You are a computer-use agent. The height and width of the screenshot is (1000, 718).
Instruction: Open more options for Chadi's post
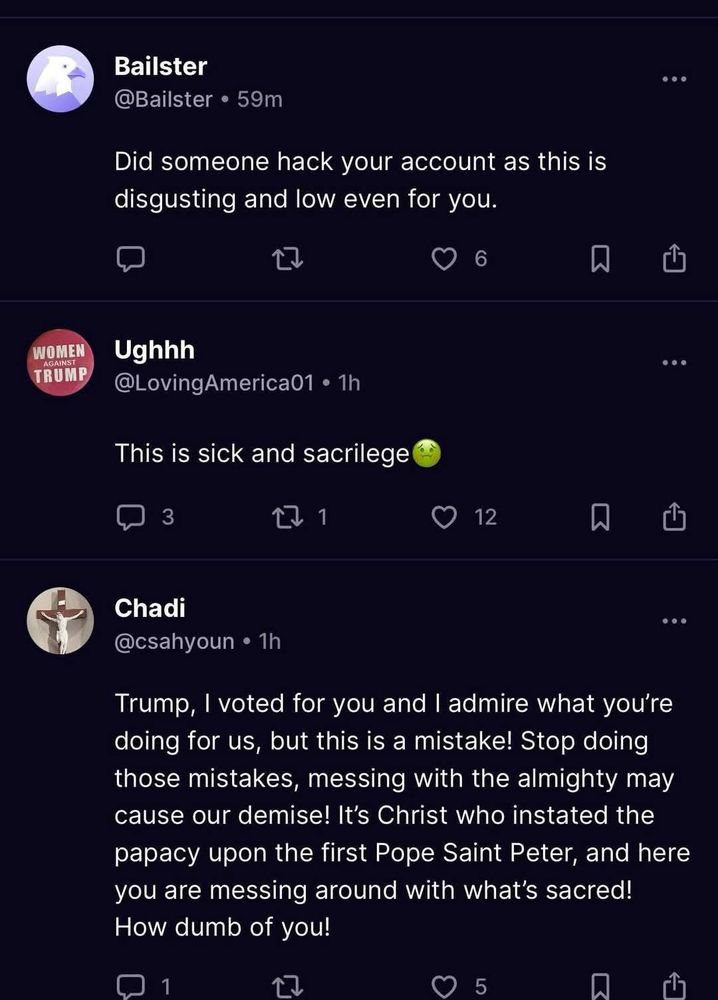674,621
